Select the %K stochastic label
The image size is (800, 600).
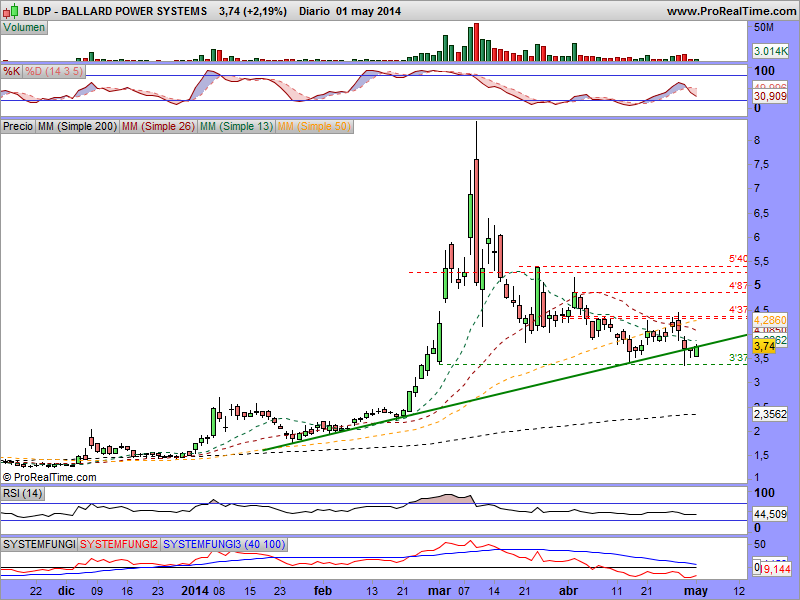coord(12,71)
